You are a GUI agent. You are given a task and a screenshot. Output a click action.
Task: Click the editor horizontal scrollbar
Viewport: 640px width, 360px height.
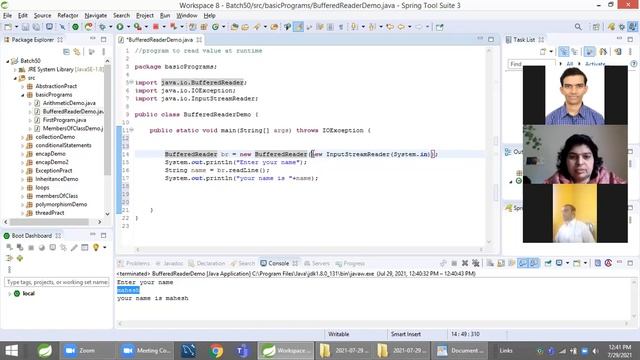(x=309, y=249)
